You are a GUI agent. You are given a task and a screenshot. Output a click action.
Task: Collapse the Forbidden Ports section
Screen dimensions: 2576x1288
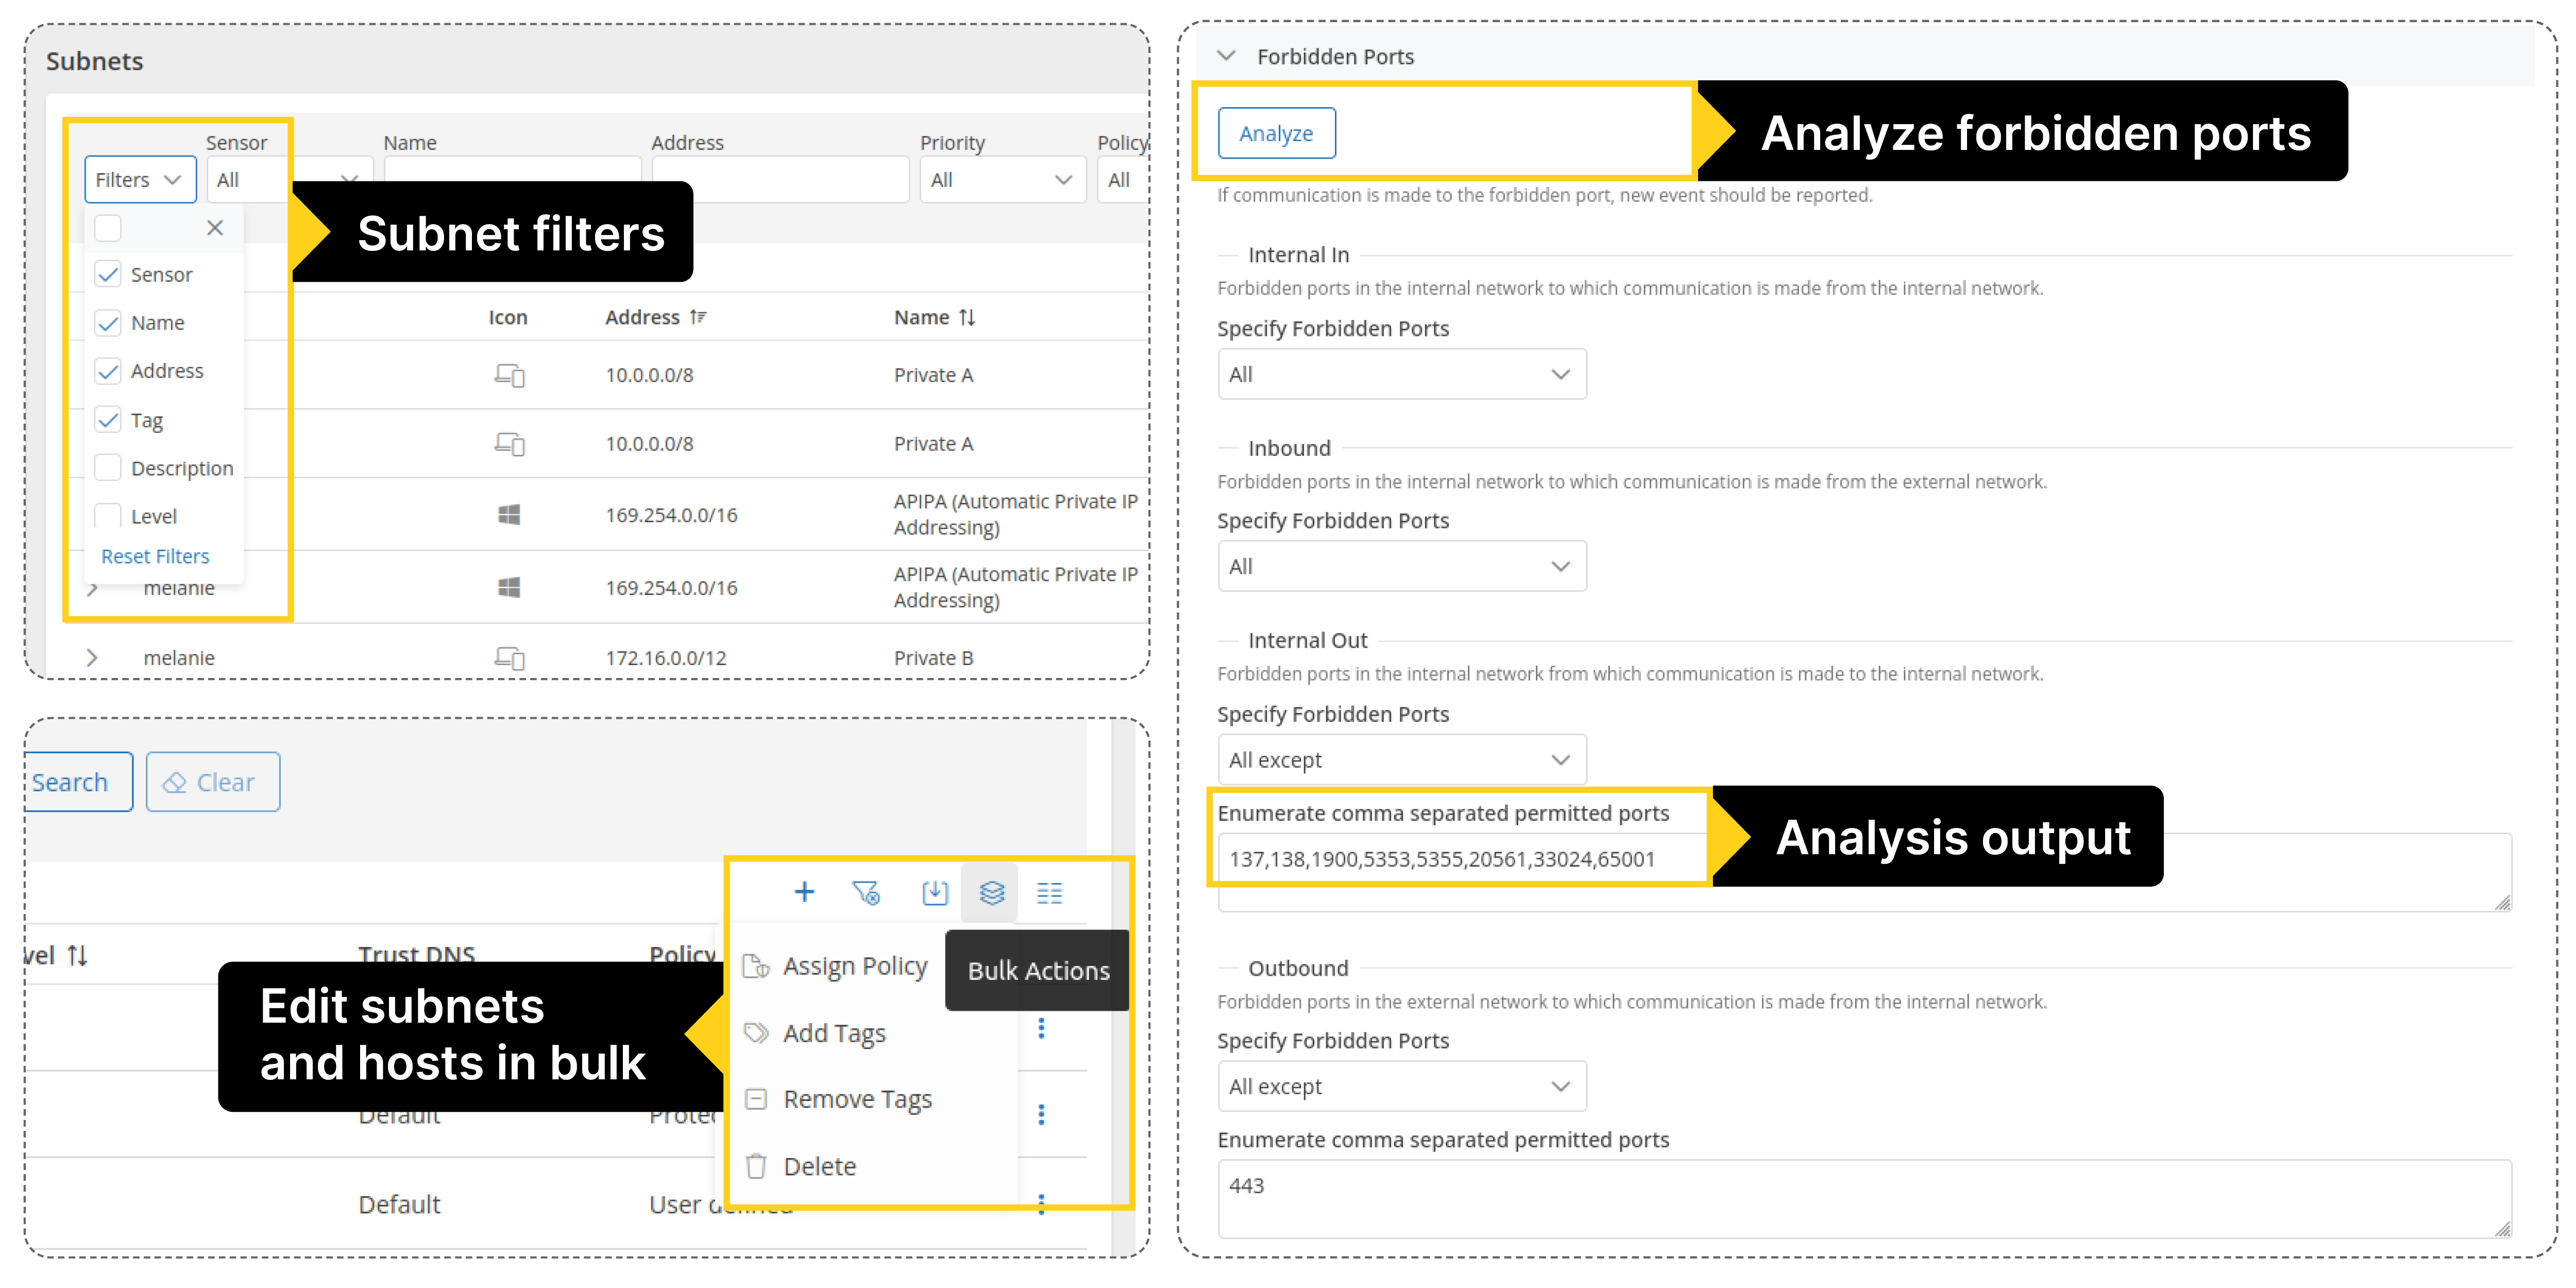pyautogui.click(x=1226, y=56)
